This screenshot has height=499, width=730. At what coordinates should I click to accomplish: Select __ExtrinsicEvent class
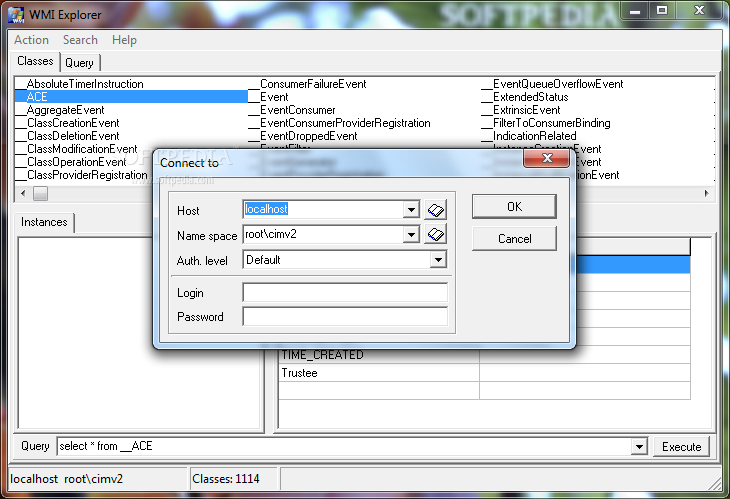coord(521,110)
